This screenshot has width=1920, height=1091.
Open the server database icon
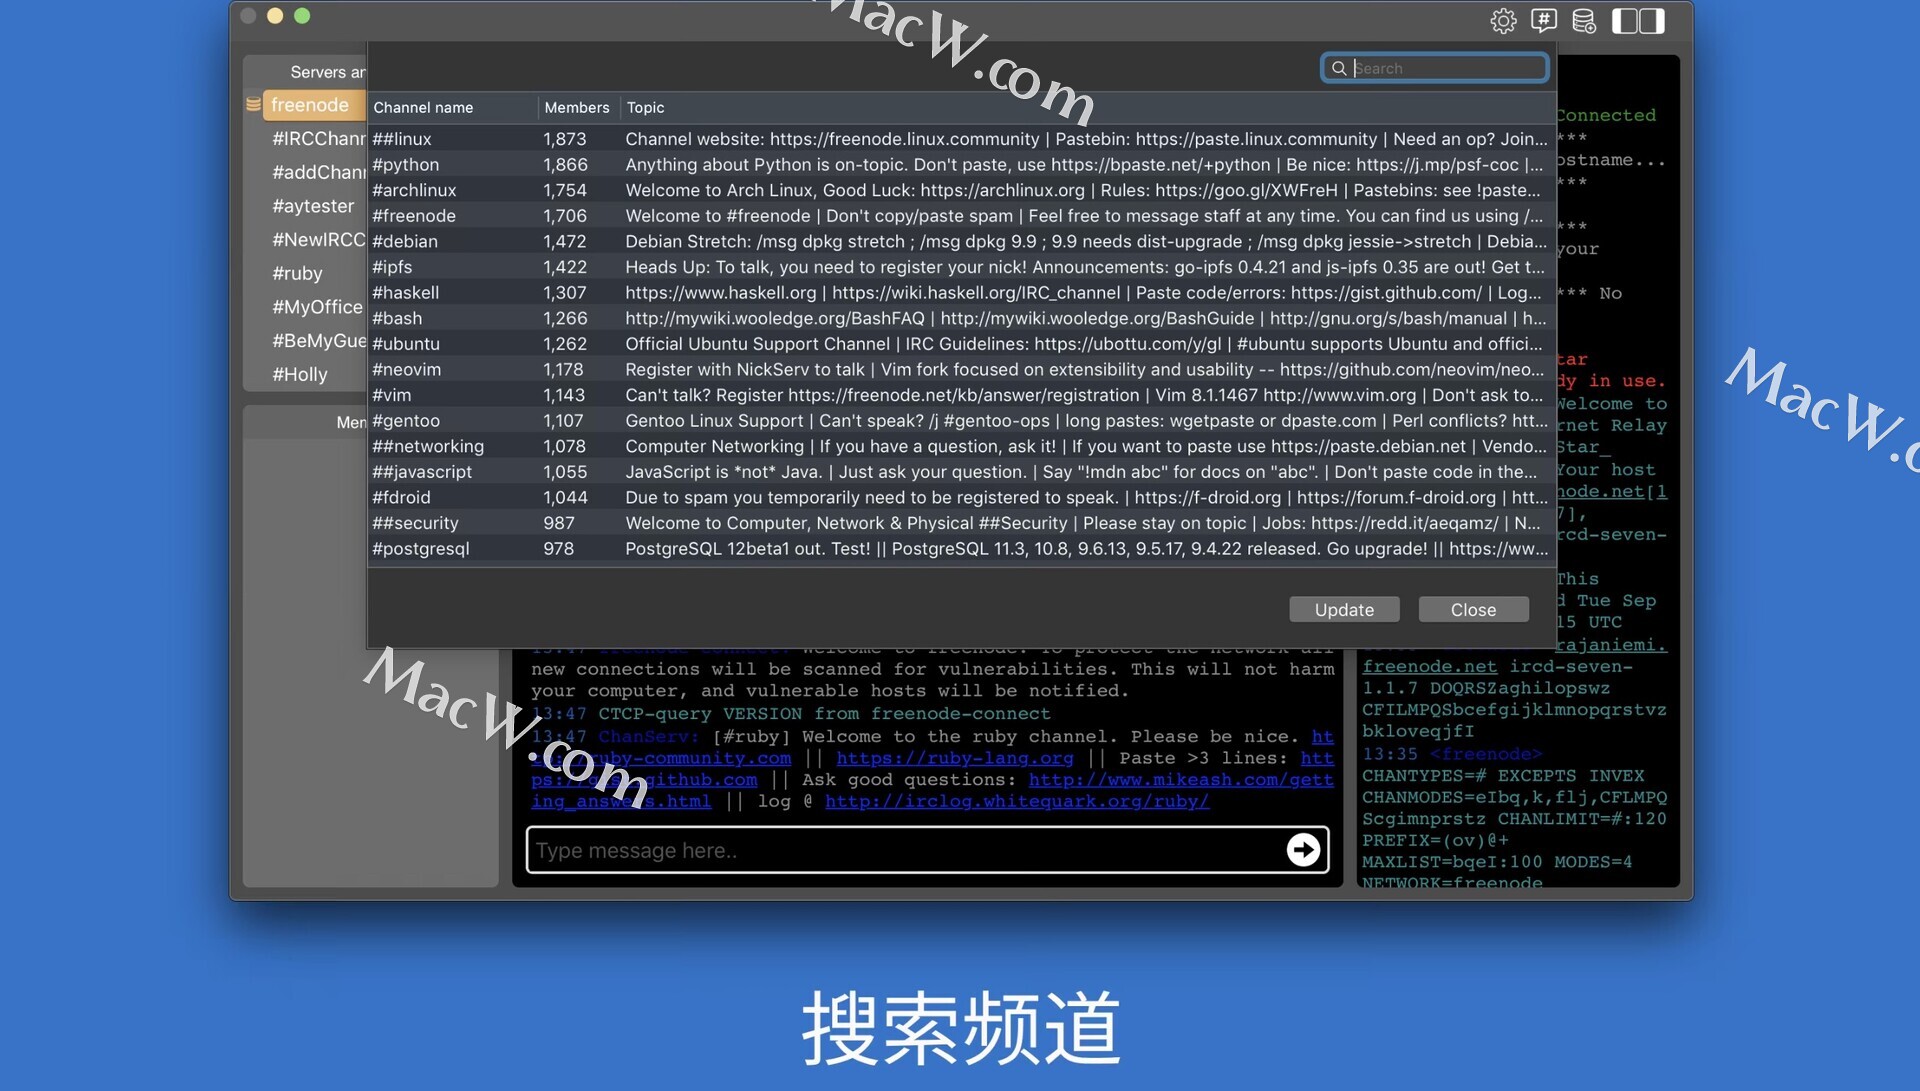point(1584,21)
